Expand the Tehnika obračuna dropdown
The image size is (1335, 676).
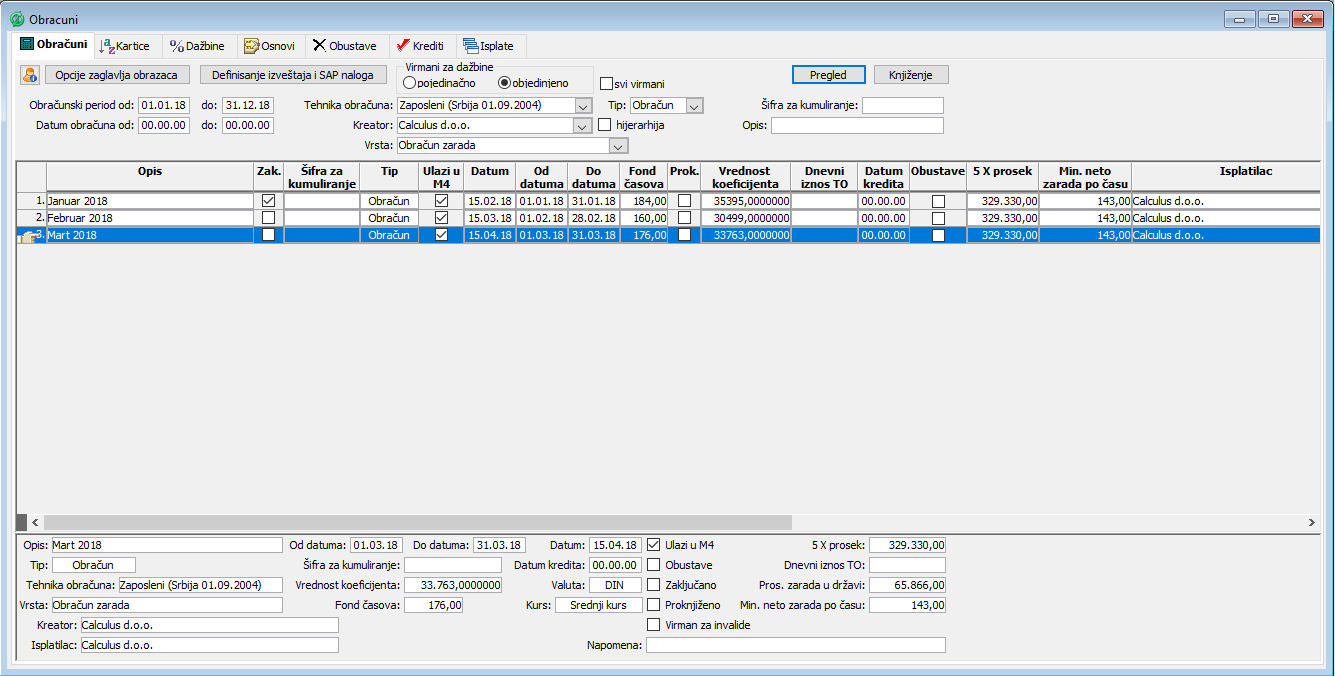point(584,105)
